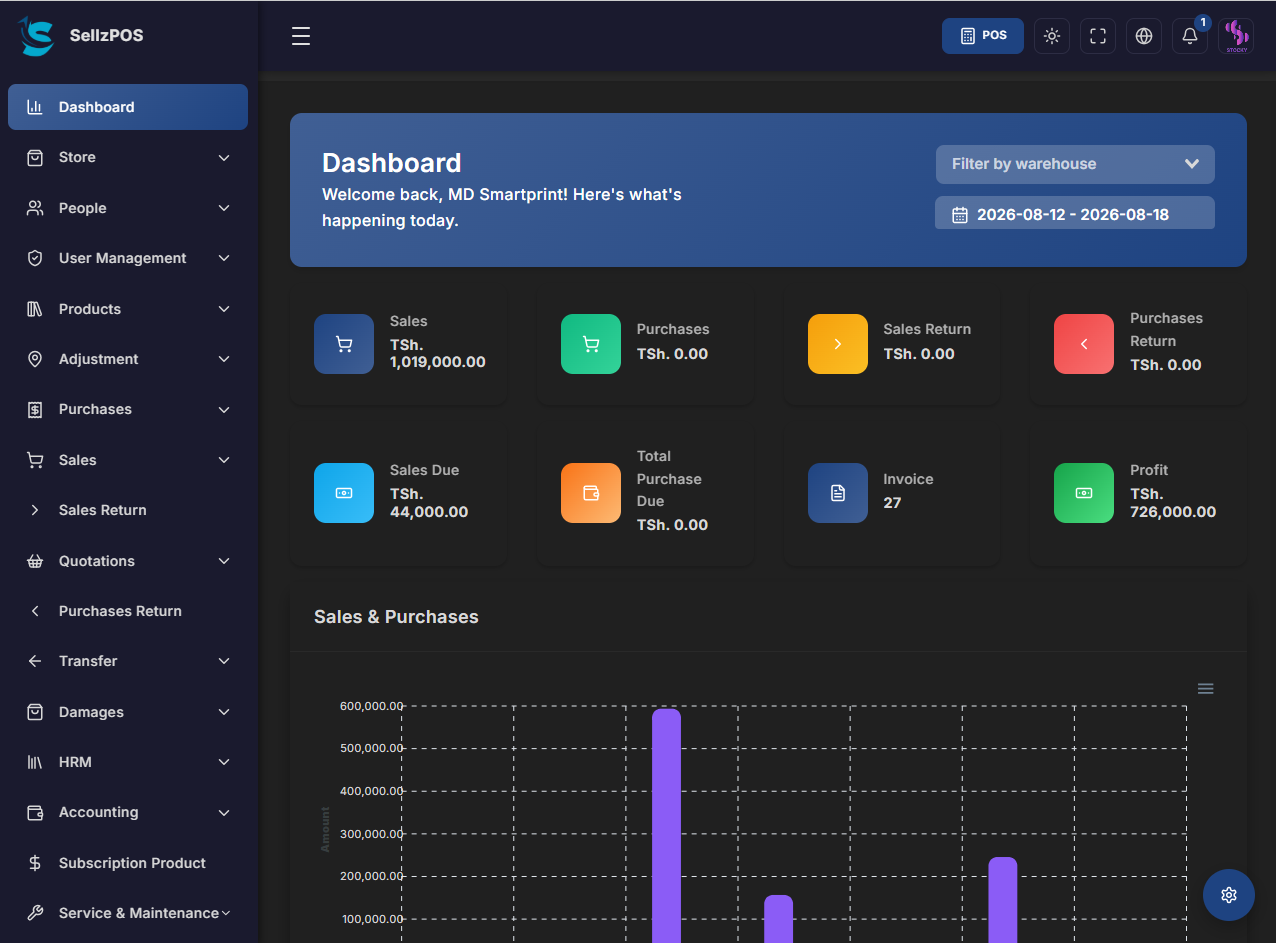Click the Products books icon

point(35,309)
